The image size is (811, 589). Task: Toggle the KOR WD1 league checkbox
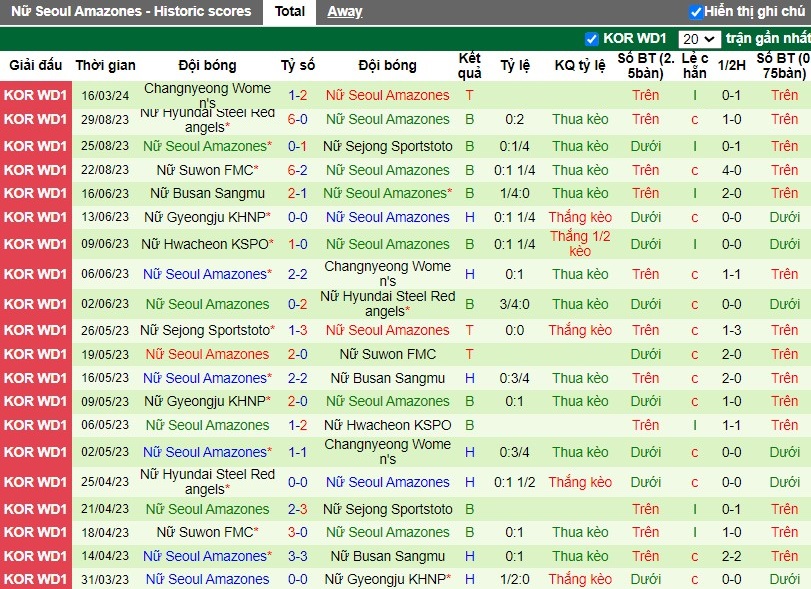pos(591,39)
